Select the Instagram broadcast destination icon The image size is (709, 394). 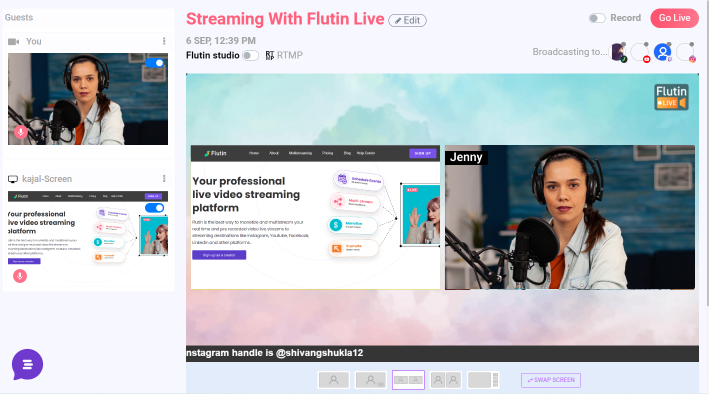(x=685, y=52)
